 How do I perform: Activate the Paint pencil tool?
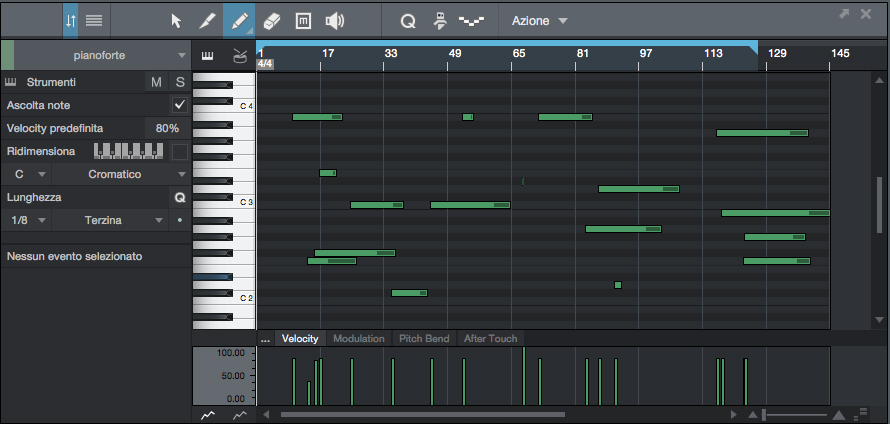click(239, 20)
